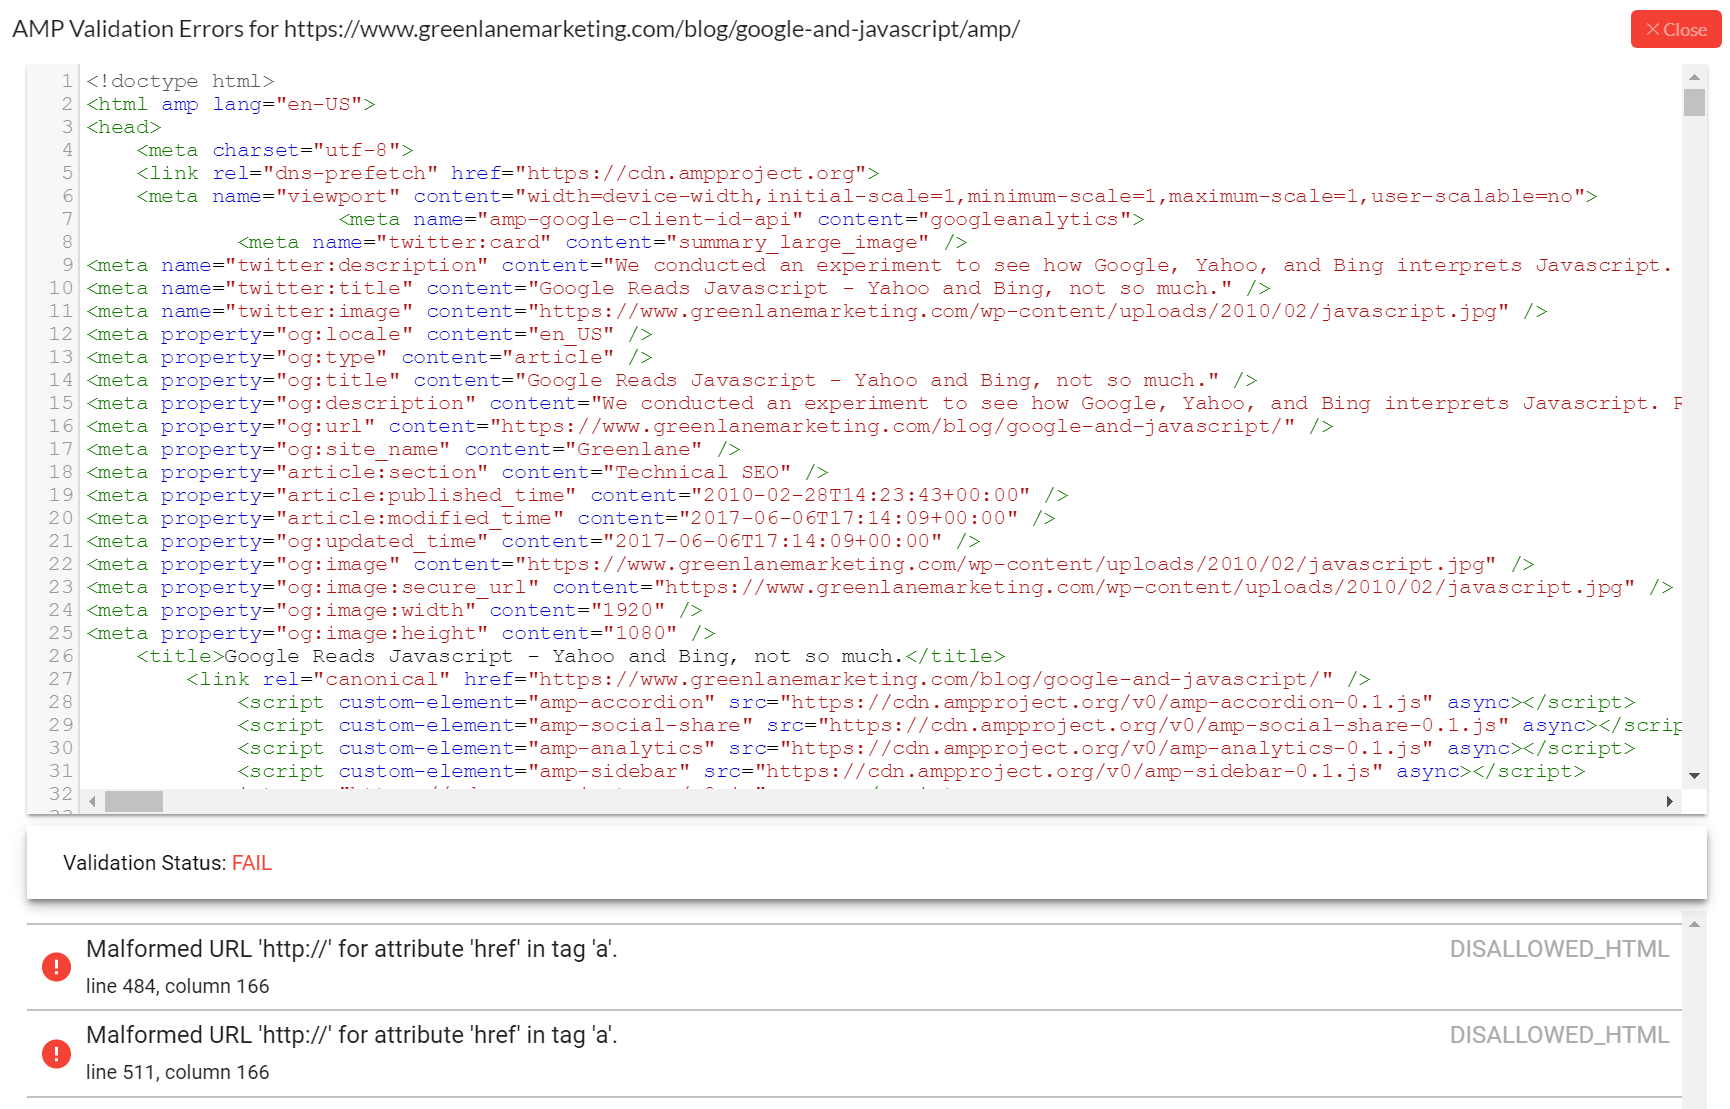Click the amp-social-share script line
The image size is (1730, 1109).
(x=960, y=725)
